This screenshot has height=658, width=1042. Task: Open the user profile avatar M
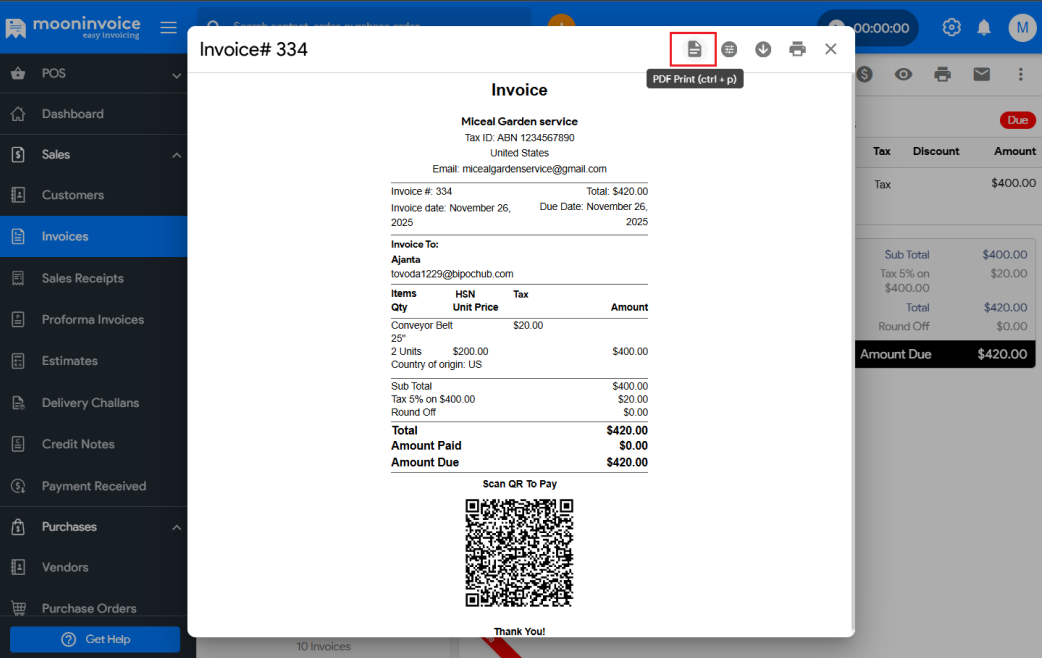point(1021,27)
